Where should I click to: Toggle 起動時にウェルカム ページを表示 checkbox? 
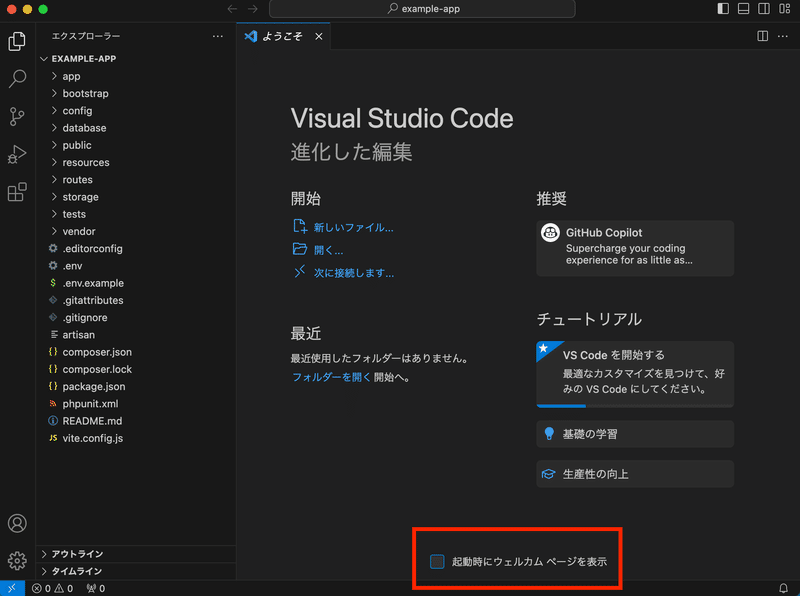[x=437, y=561]
